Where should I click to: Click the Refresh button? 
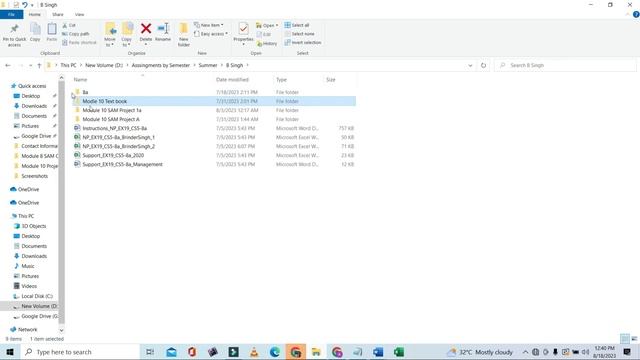[x=483, y=65]
